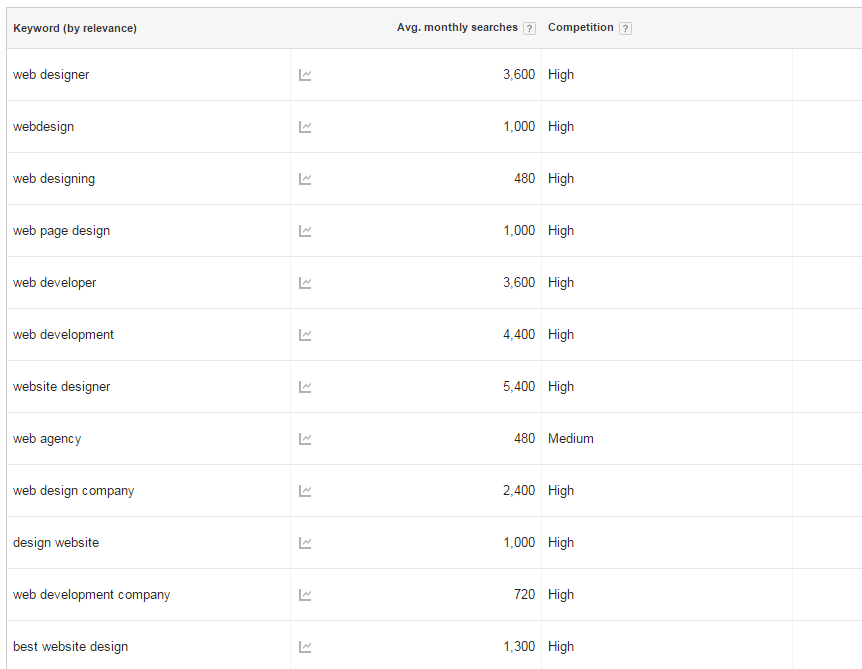
Task: Select the Medium competition label for web agency
Action: pyautogui.click(x=572, y=438)
